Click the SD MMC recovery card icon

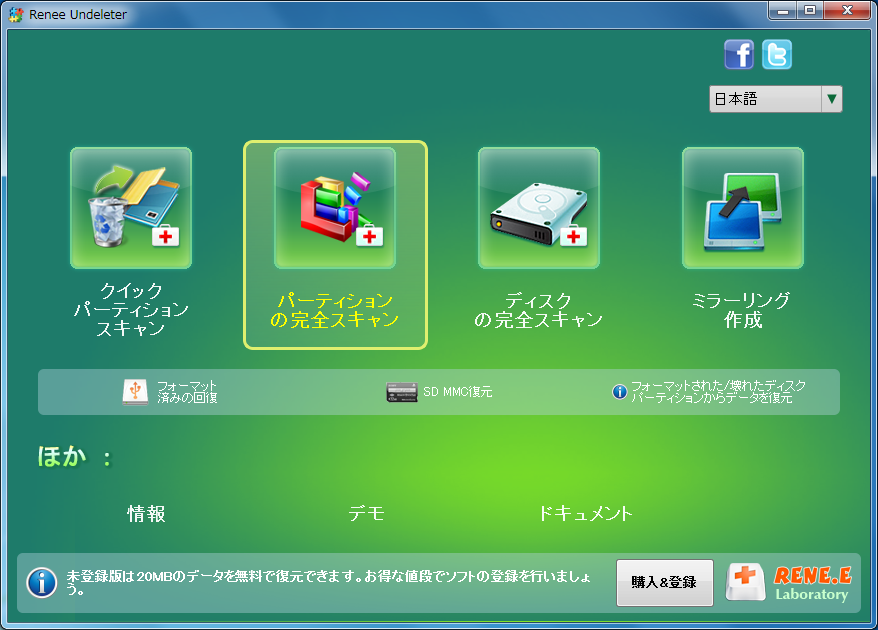point(401,391)
